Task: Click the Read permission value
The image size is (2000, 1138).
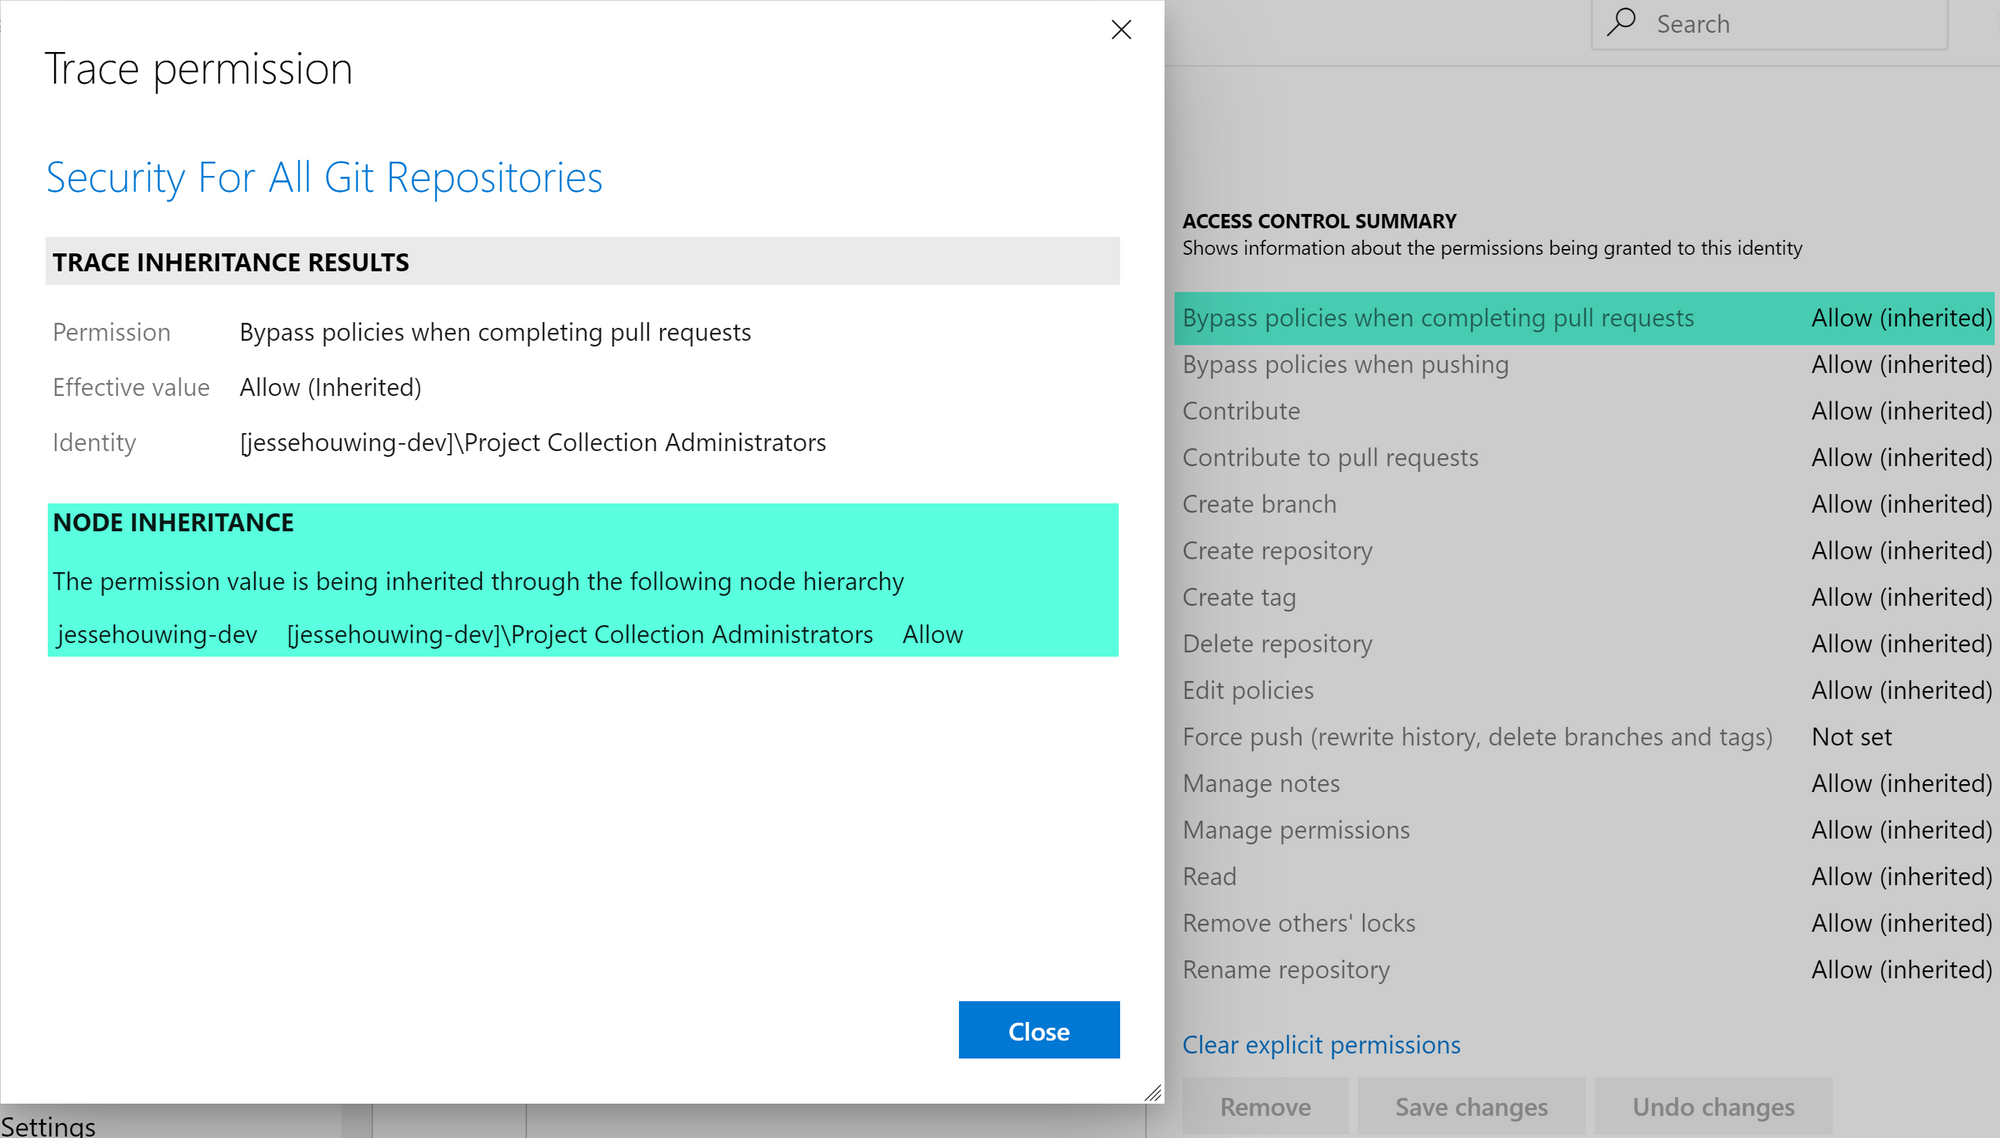Action: pyautogui.click(x=1901, y=877)
